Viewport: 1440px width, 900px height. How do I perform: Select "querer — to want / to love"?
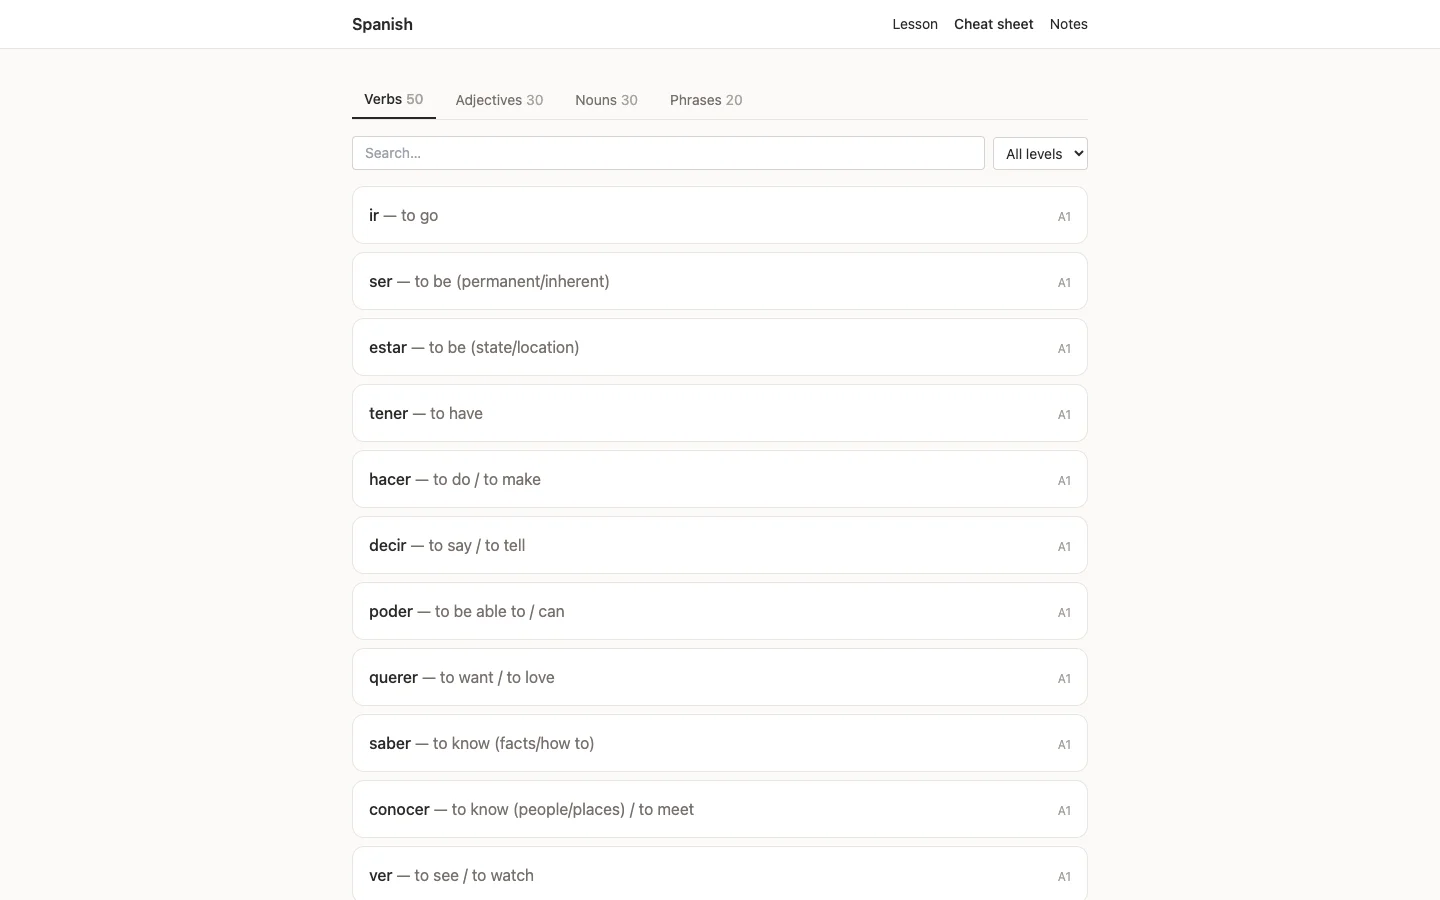point(718,677)
